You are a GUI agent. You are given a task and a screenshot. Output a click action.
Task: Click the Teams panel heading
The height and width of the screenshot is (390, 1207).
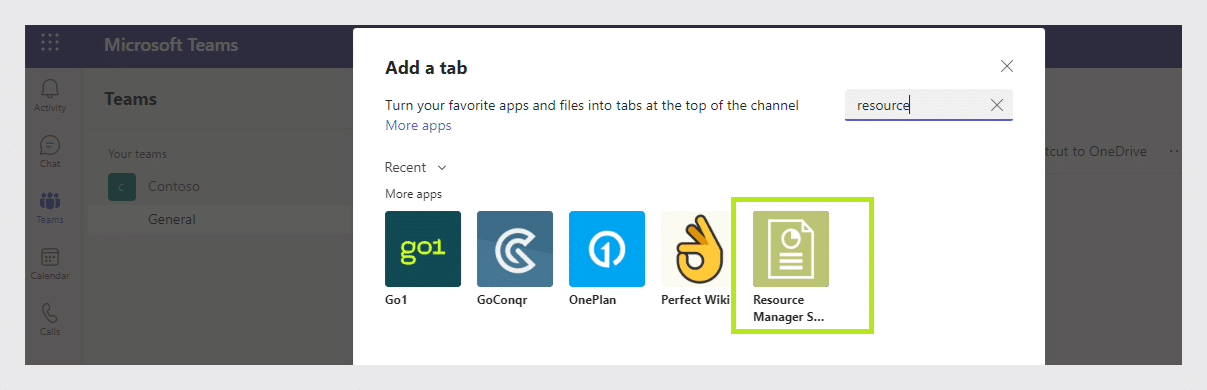(x=130, y=99)
